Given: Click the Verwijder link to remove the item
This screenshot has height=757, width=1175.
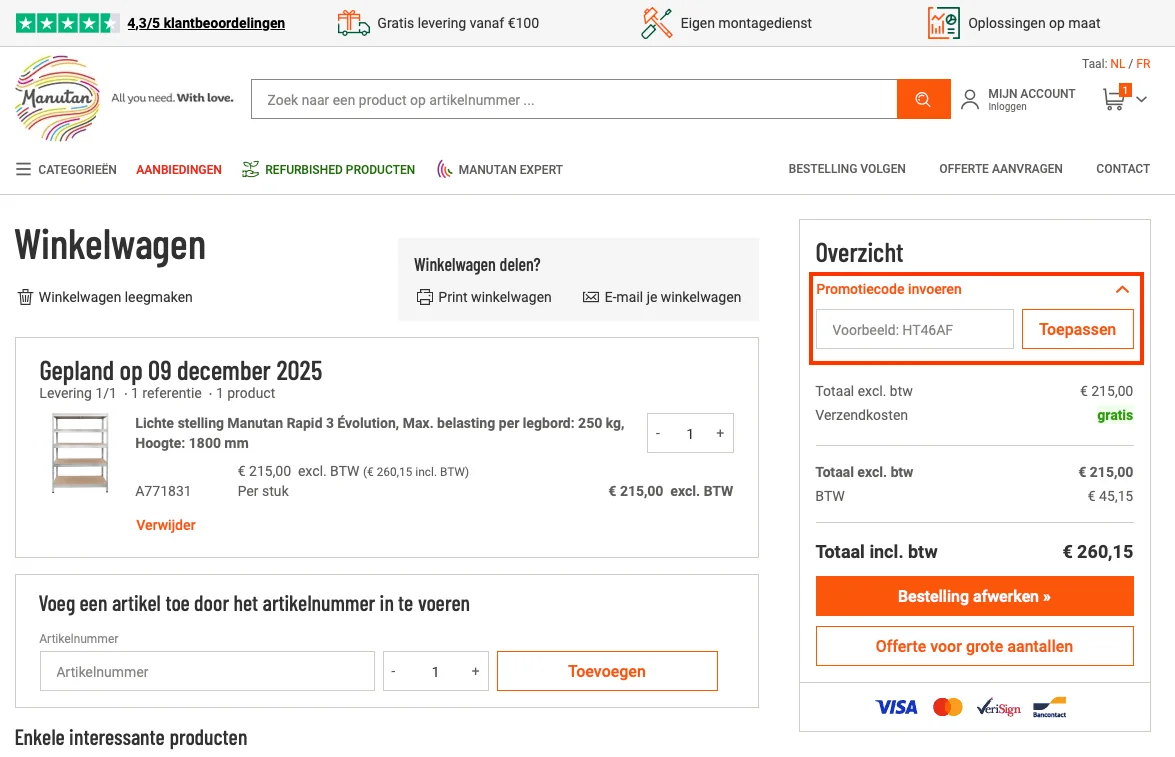Looking at the screenshot, I should (x=165, y=524).
